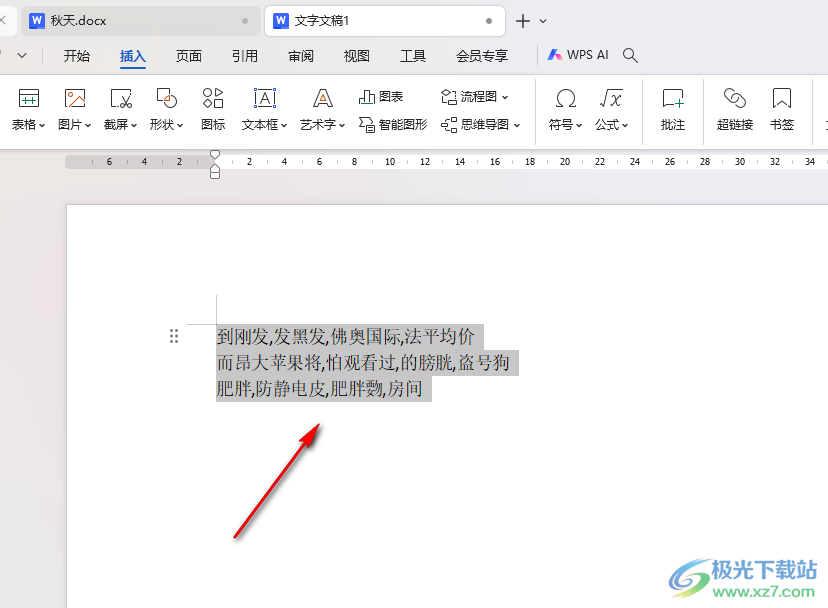Expand the 图片 dropdown arrow
Viewport: 828px width, 608px height.
[x=88, y=125]
